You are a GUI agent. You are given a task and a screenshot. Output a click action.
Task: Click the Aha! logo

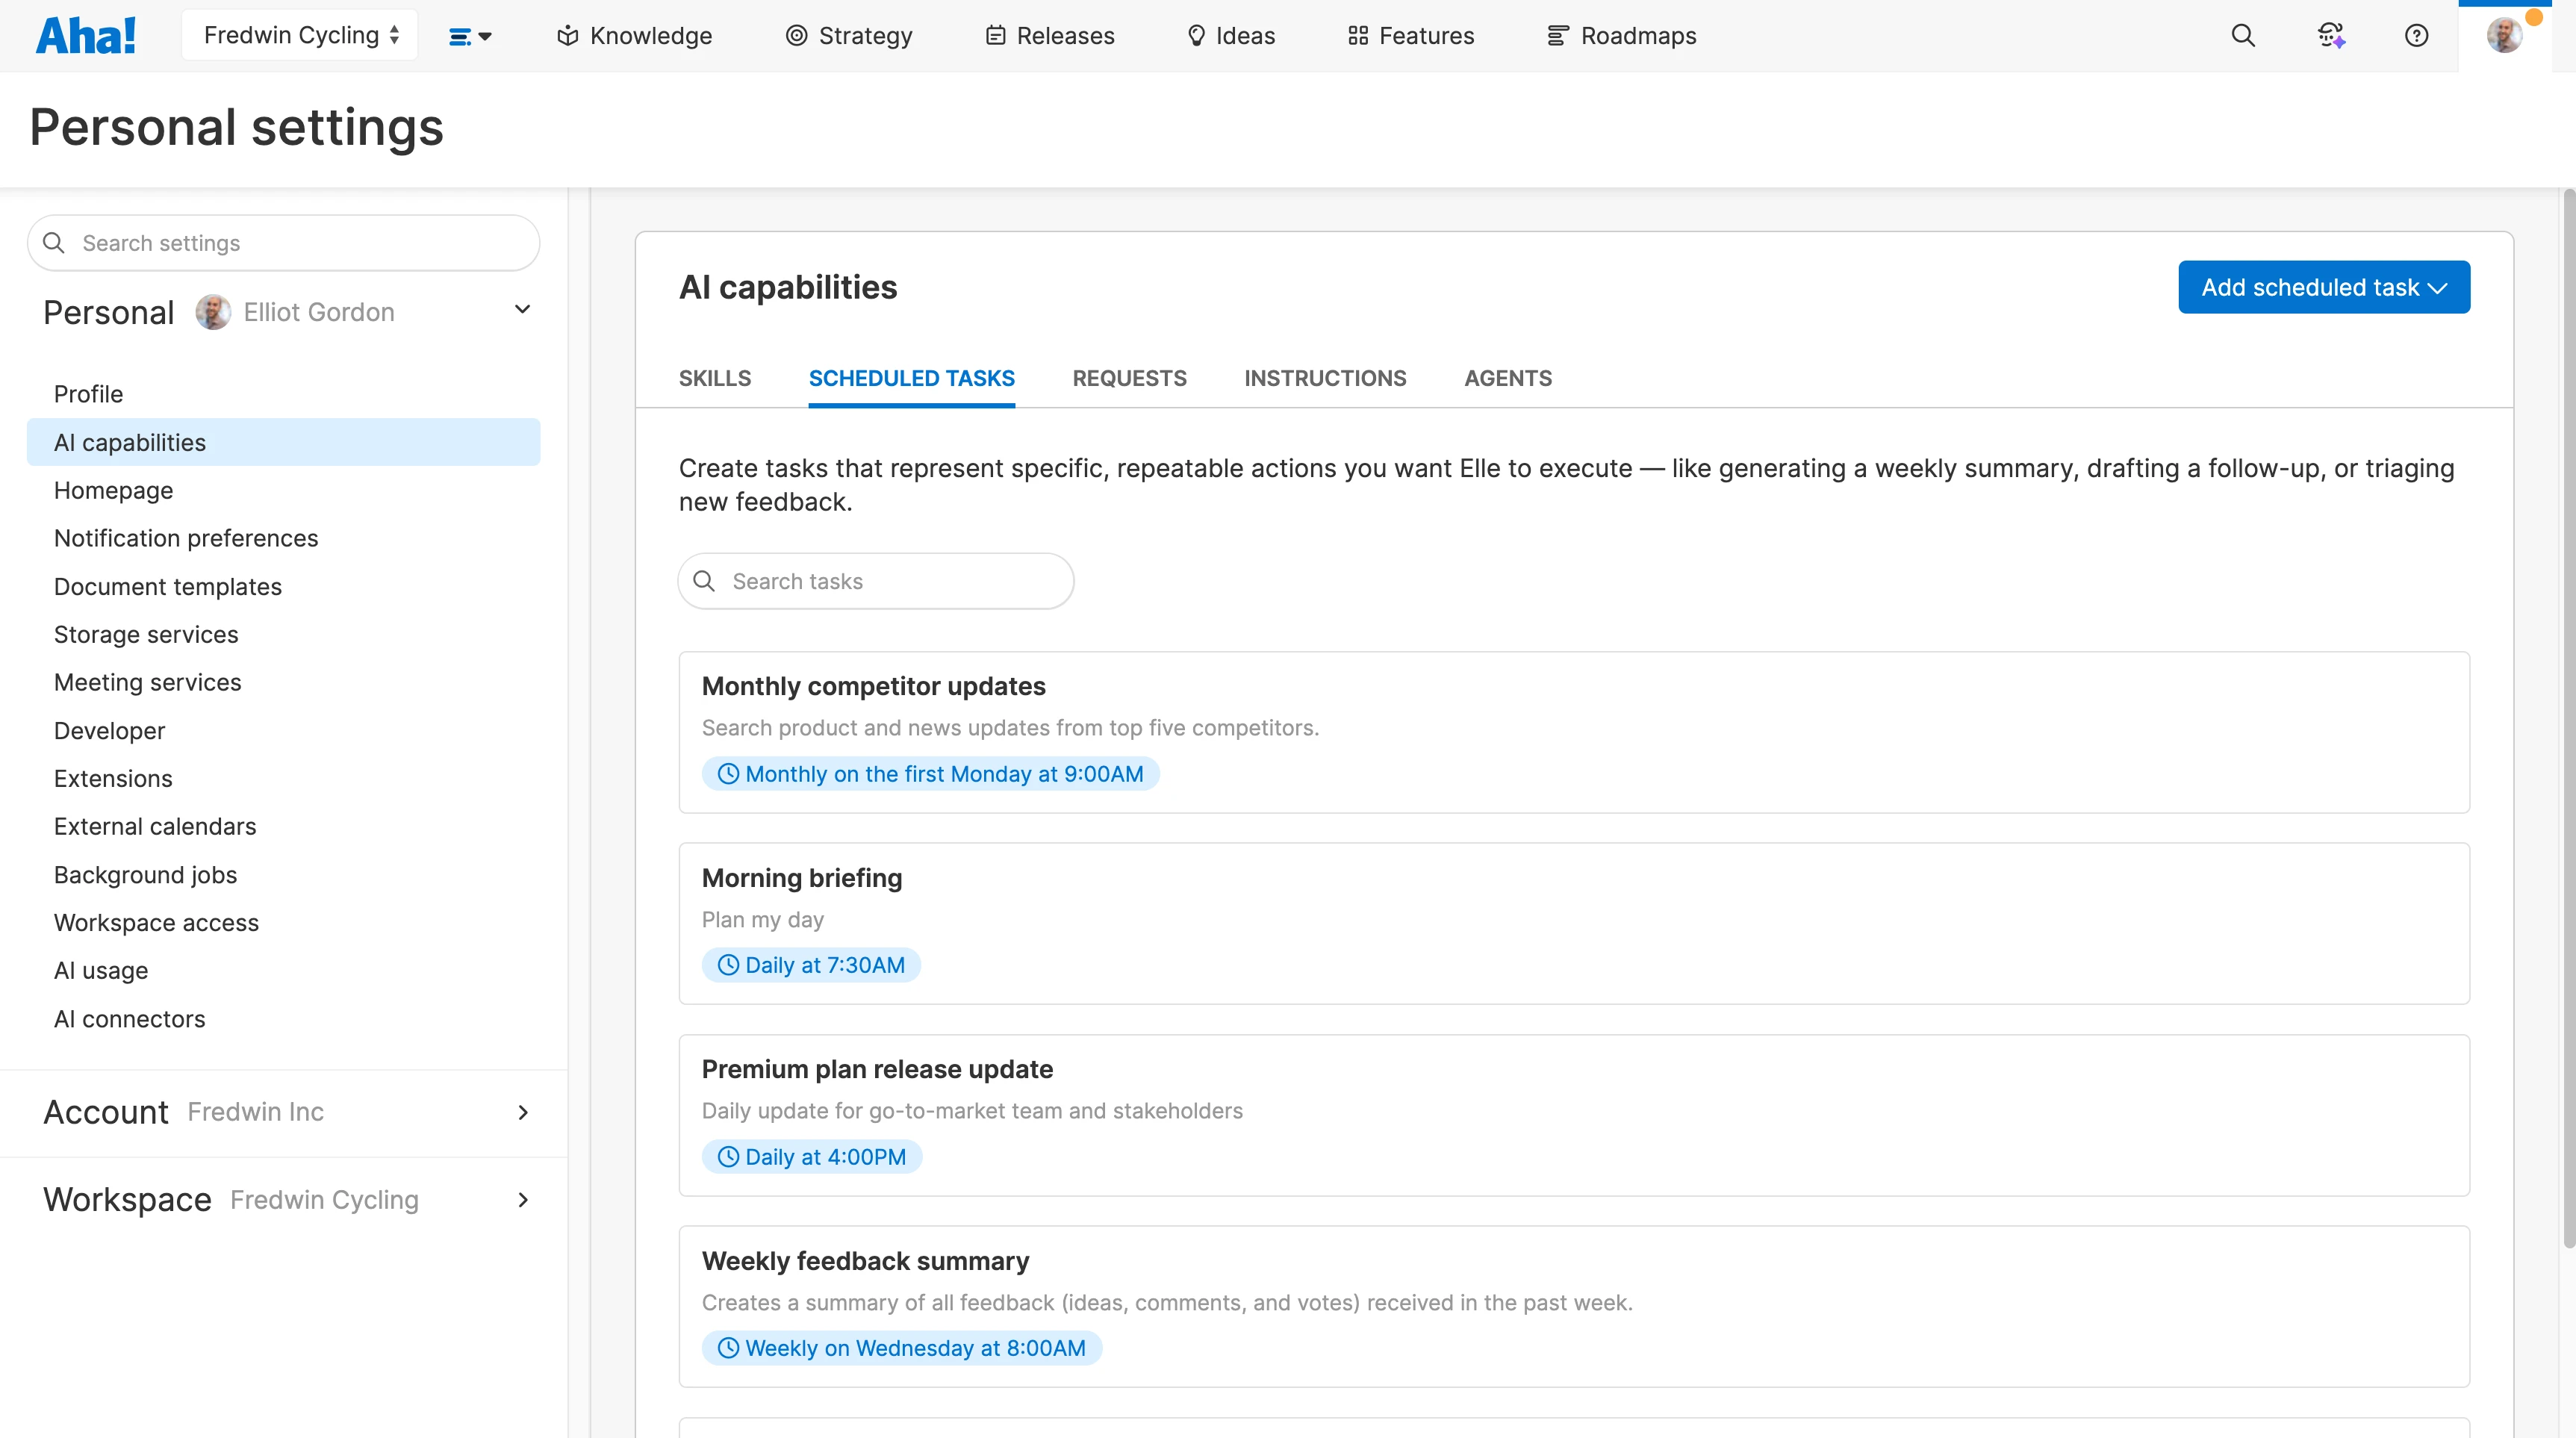click(x=86, y=36)
